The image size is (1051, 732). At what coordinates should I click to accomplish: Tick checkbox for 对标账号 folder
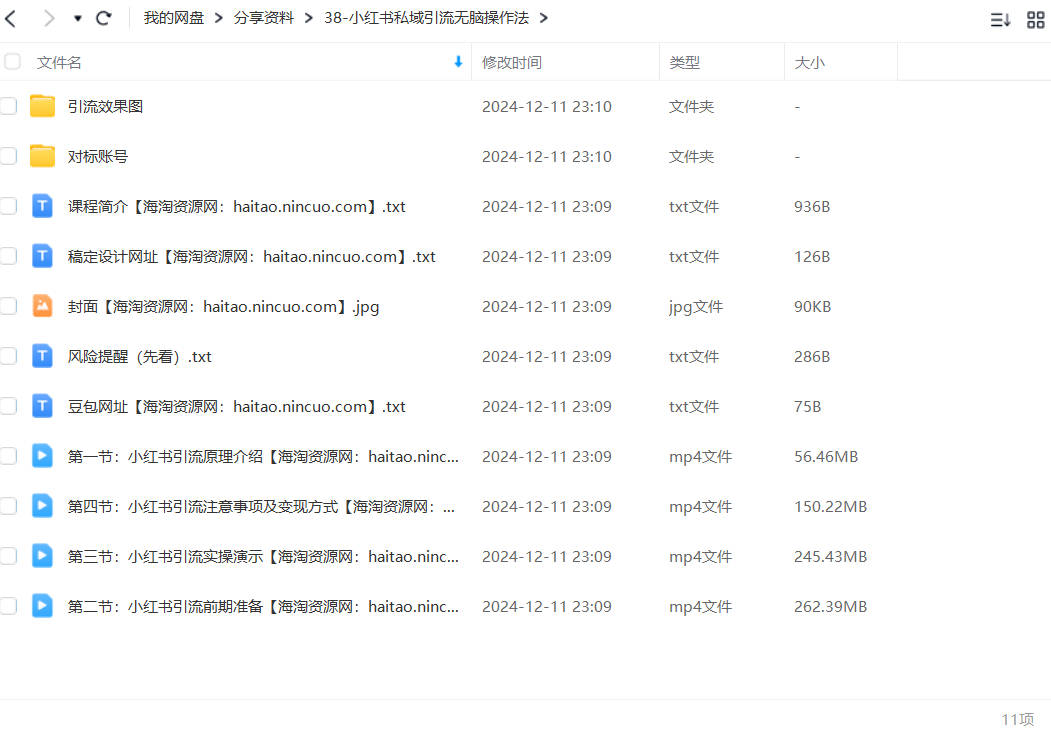point(8,156)
